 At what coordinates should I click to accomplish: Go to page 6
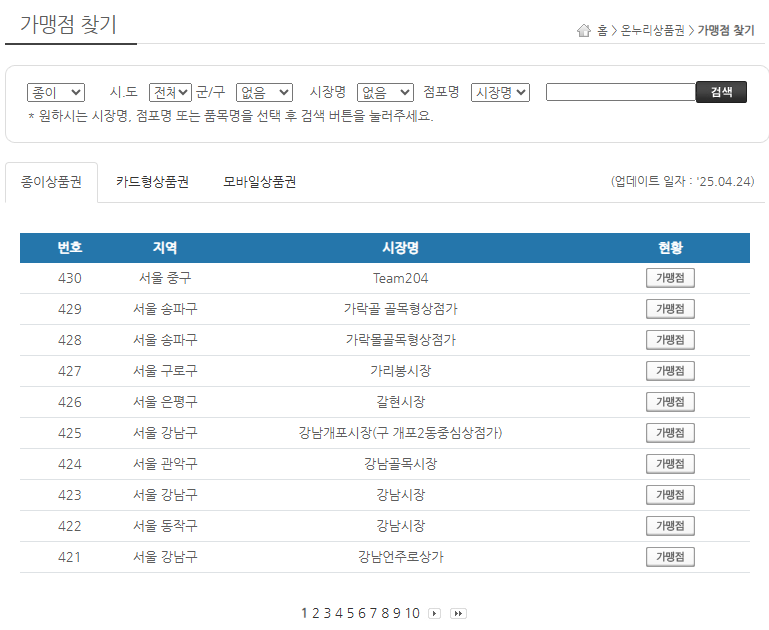pyautogui.click(x=362, y=613)
